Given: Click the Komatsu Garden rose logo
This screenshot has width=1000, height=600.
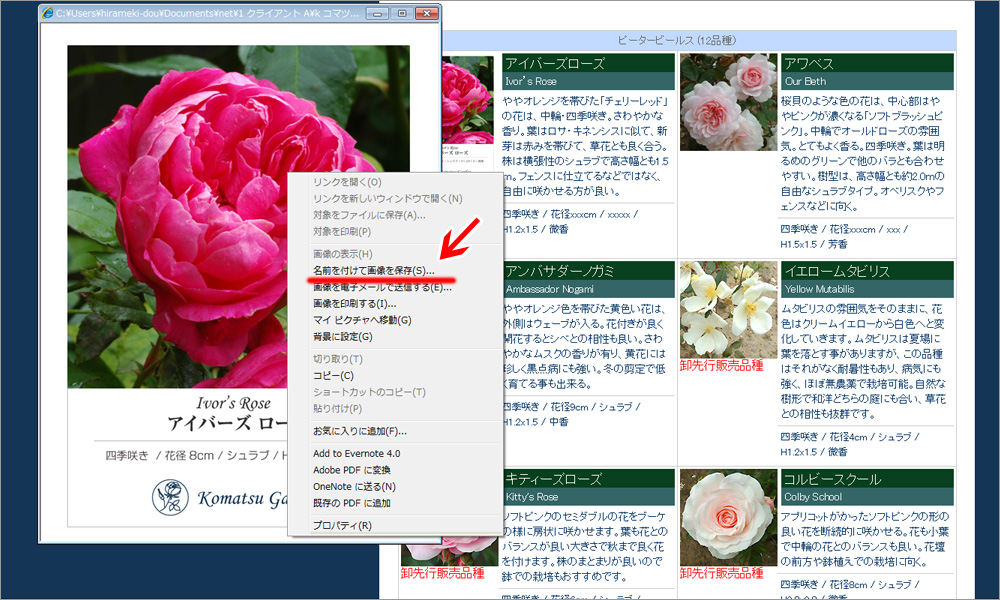Looking at the screenshot, I should tap(170, 497).
